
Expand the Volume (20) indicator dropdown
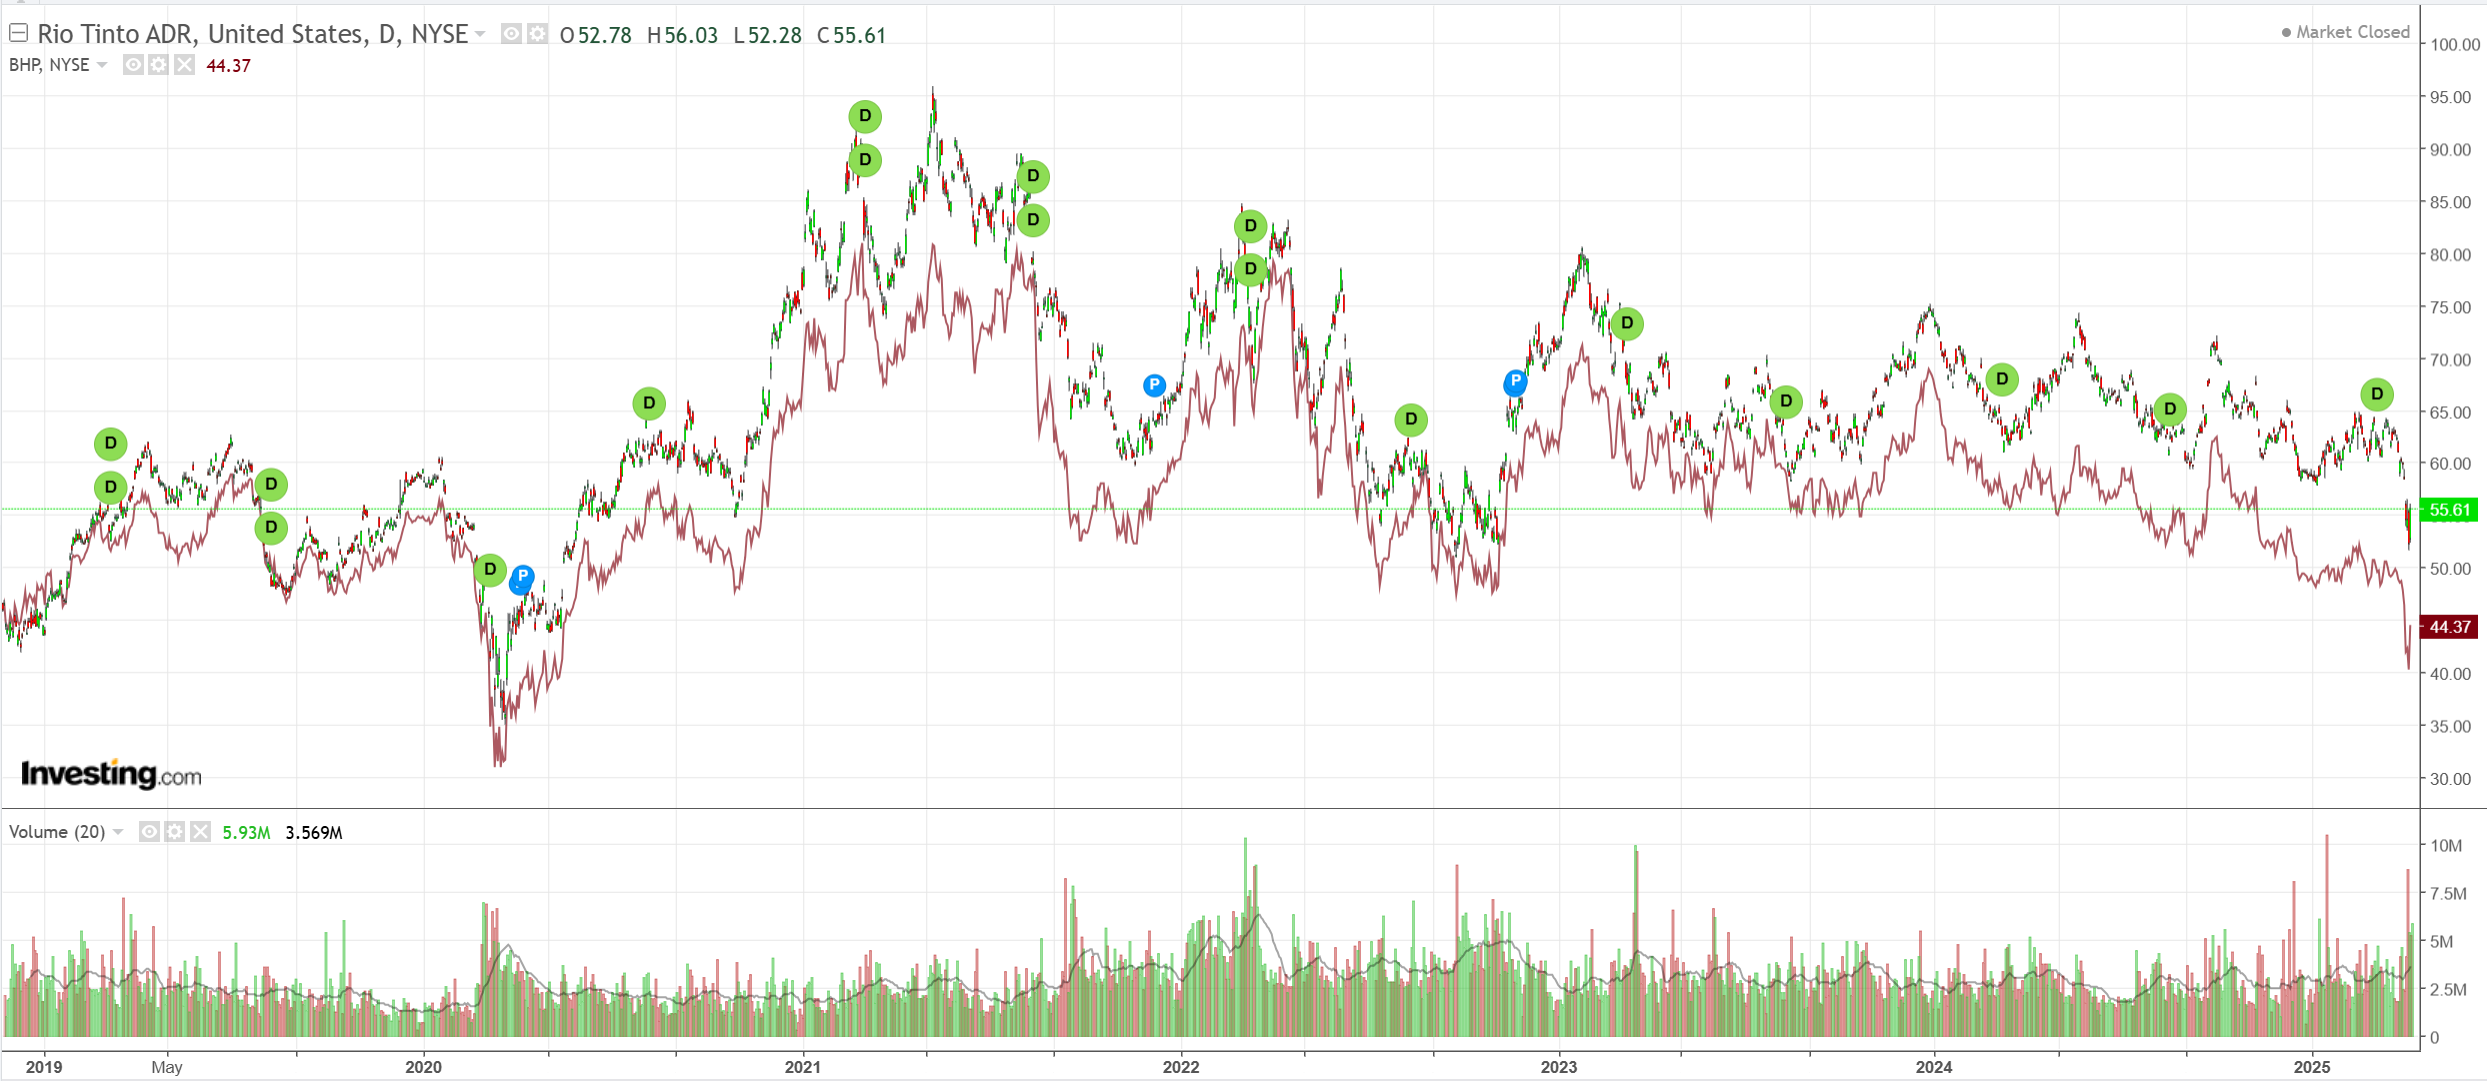tap(118, 832)
